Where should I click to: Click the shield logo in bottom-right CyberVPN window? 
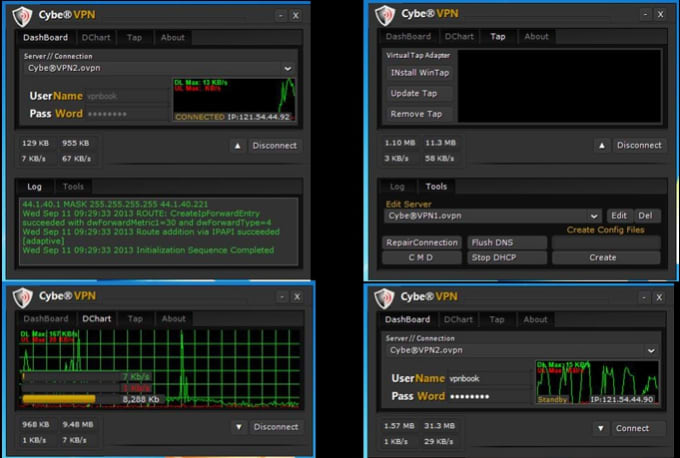(x=384, y=298)
